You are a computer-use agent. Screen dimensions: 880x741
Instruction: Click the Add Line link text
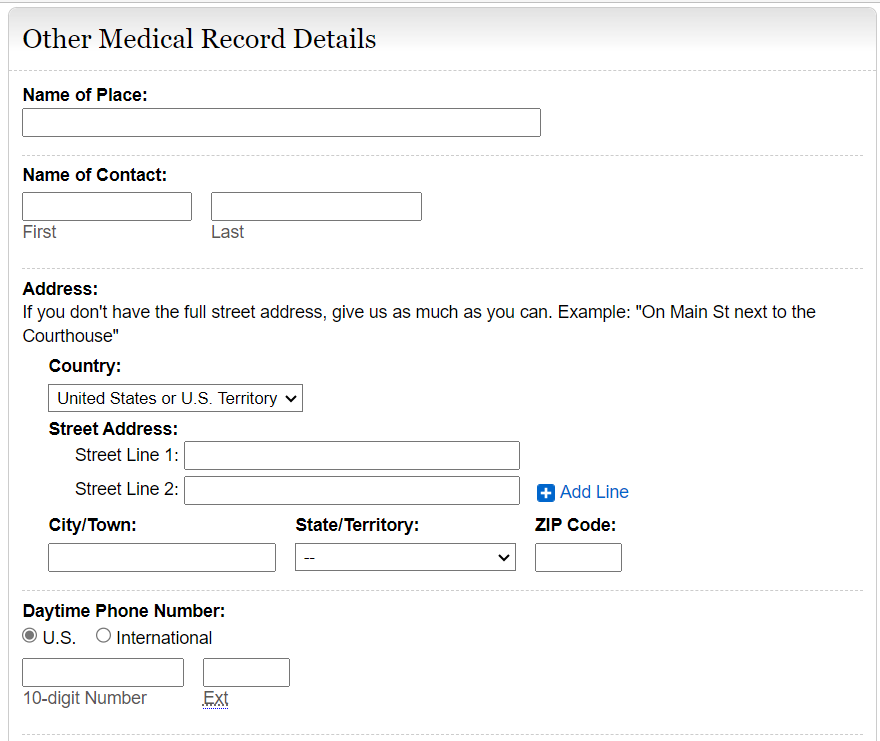point(594,492)
